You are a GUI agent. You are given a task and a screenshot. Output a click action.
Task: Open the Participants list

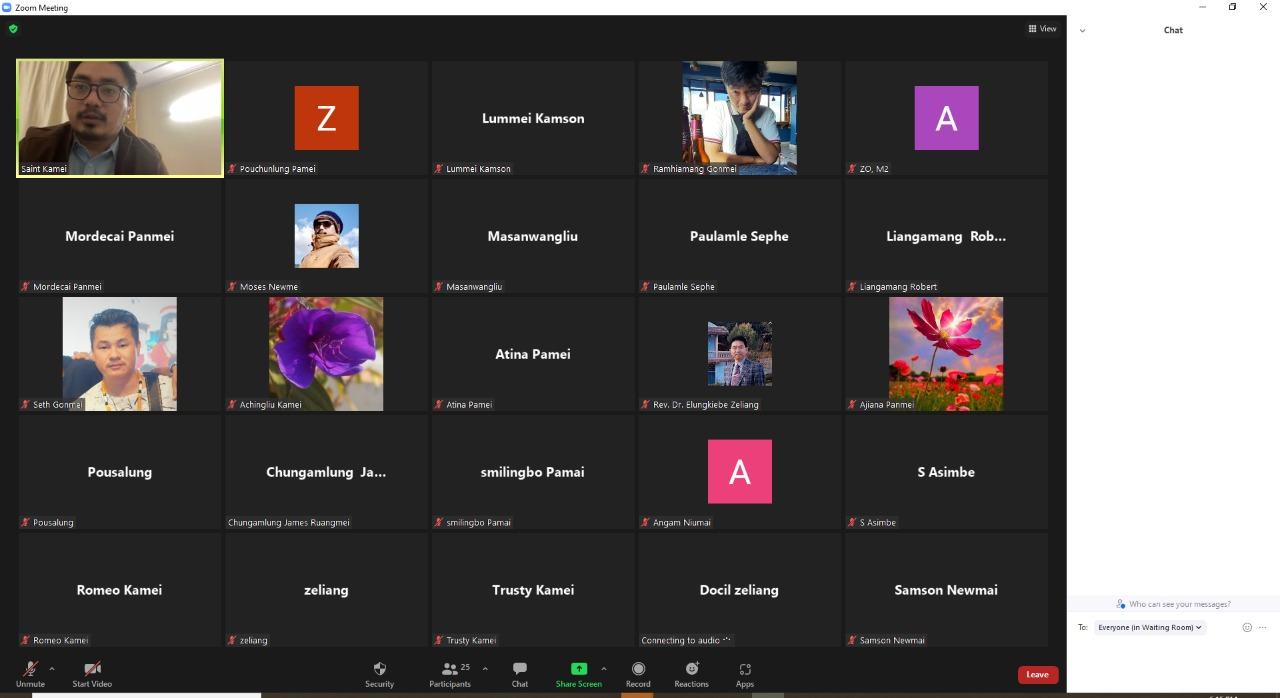coord(450,673)
